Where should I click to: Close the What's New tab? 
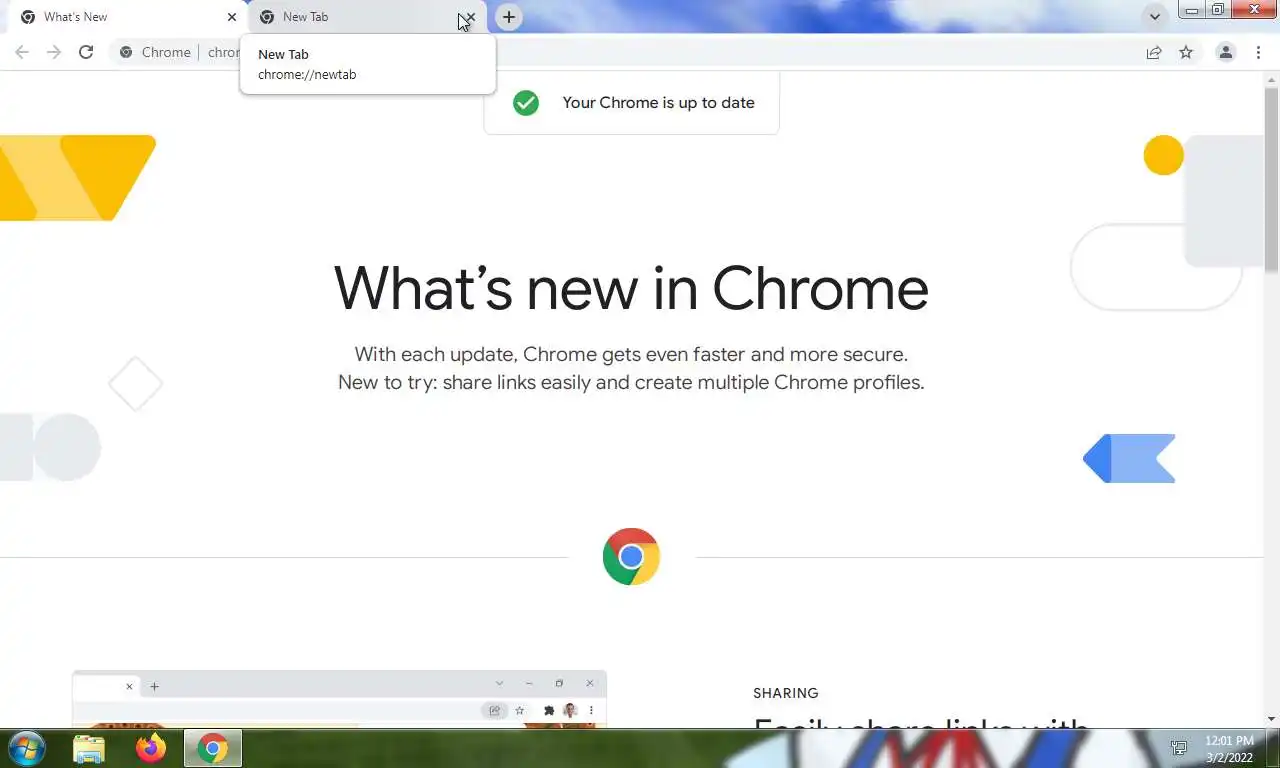click(x=232, y=17)
